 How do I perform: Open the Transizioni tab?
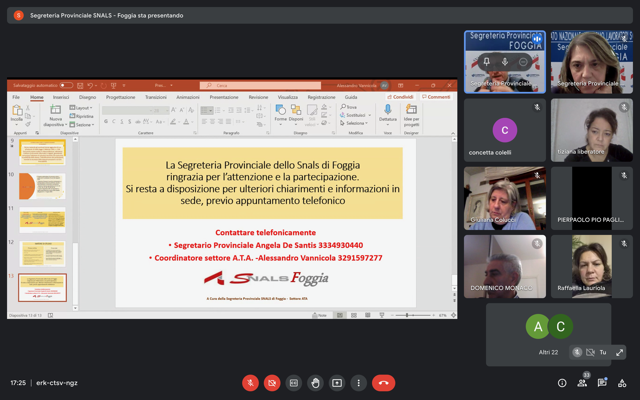156,97
